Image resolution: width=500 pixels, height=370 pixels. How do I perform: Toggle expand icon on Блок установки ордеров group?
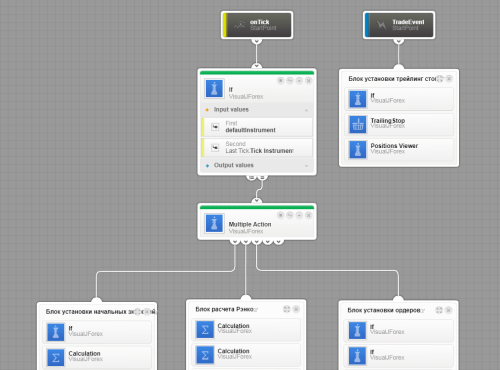[439, 310]
